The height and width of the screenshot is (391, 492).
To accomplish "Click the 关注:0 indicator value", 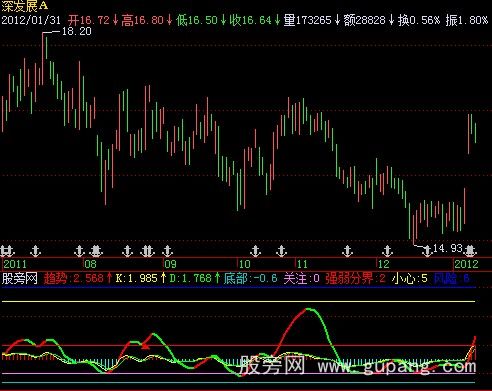I will (x=302, y=278).
